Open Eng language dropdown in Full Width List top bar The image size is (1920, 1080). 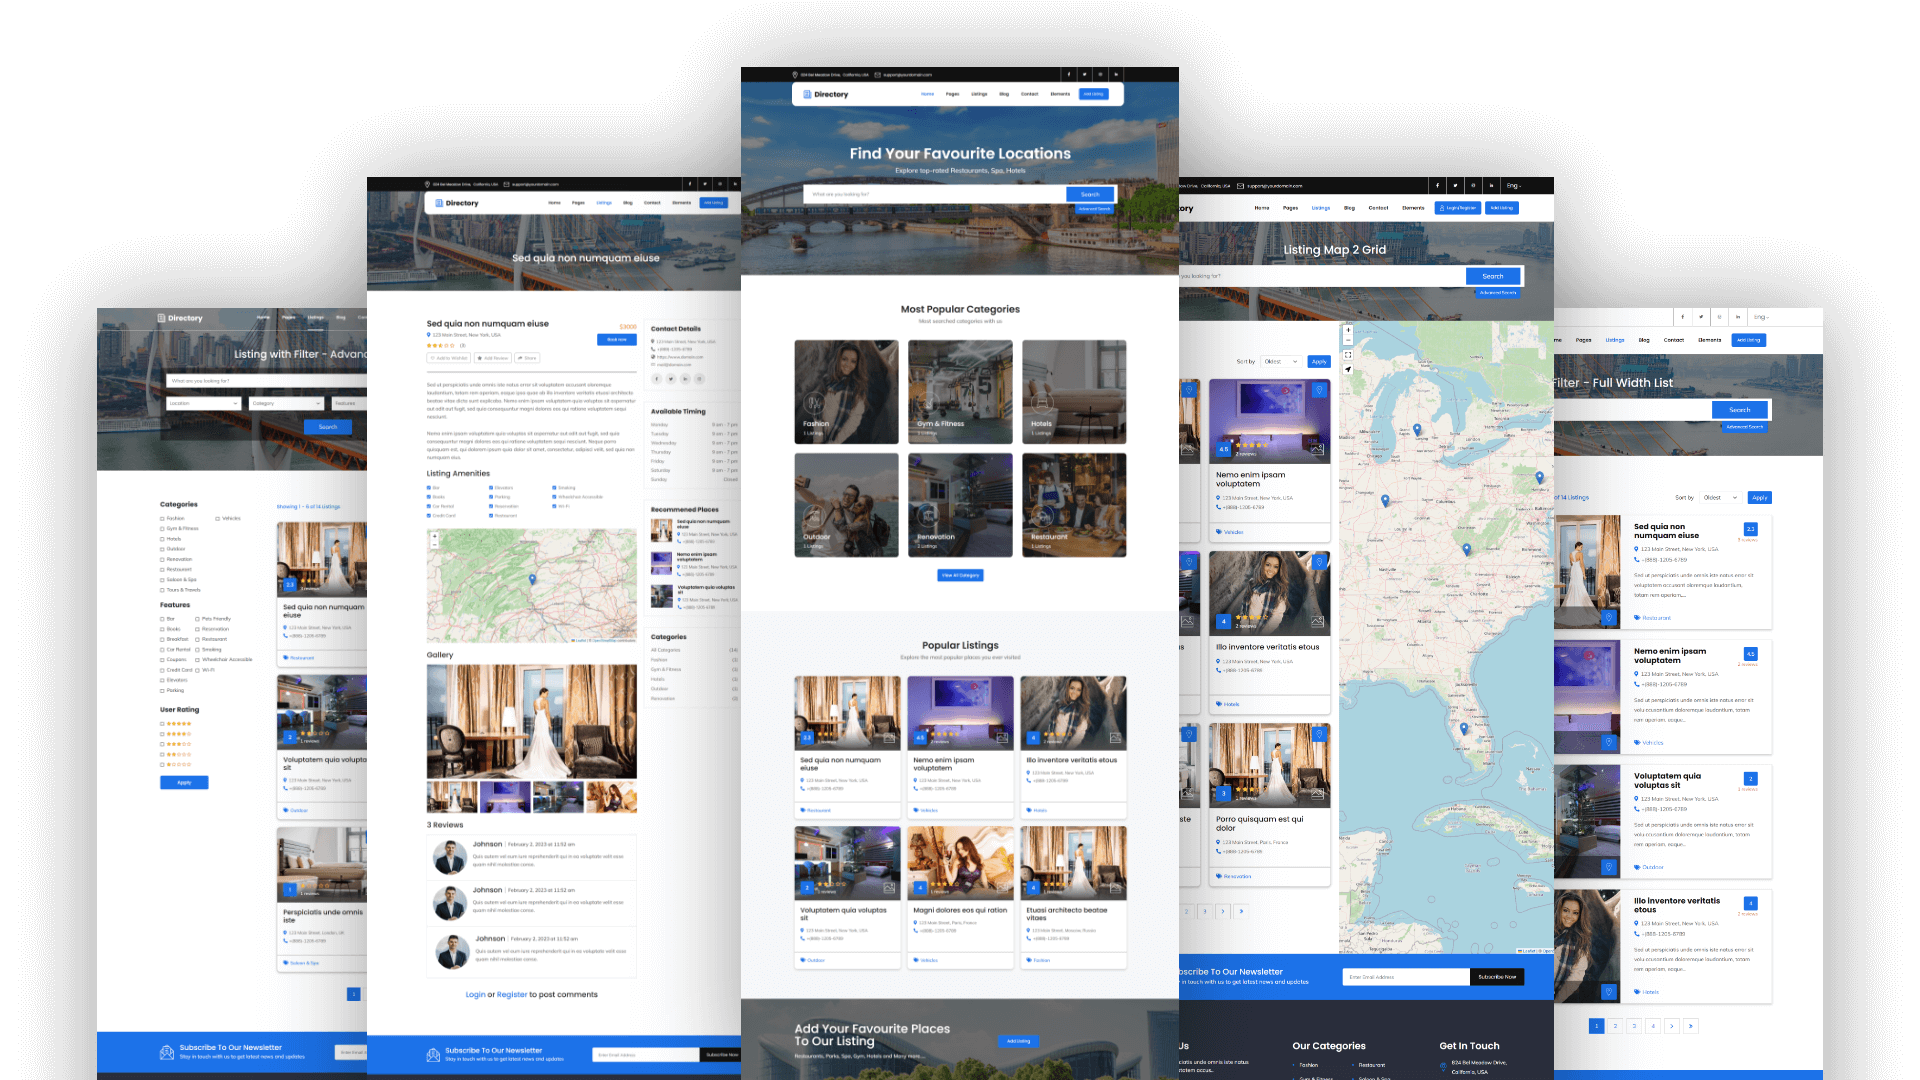[1762, 317]
